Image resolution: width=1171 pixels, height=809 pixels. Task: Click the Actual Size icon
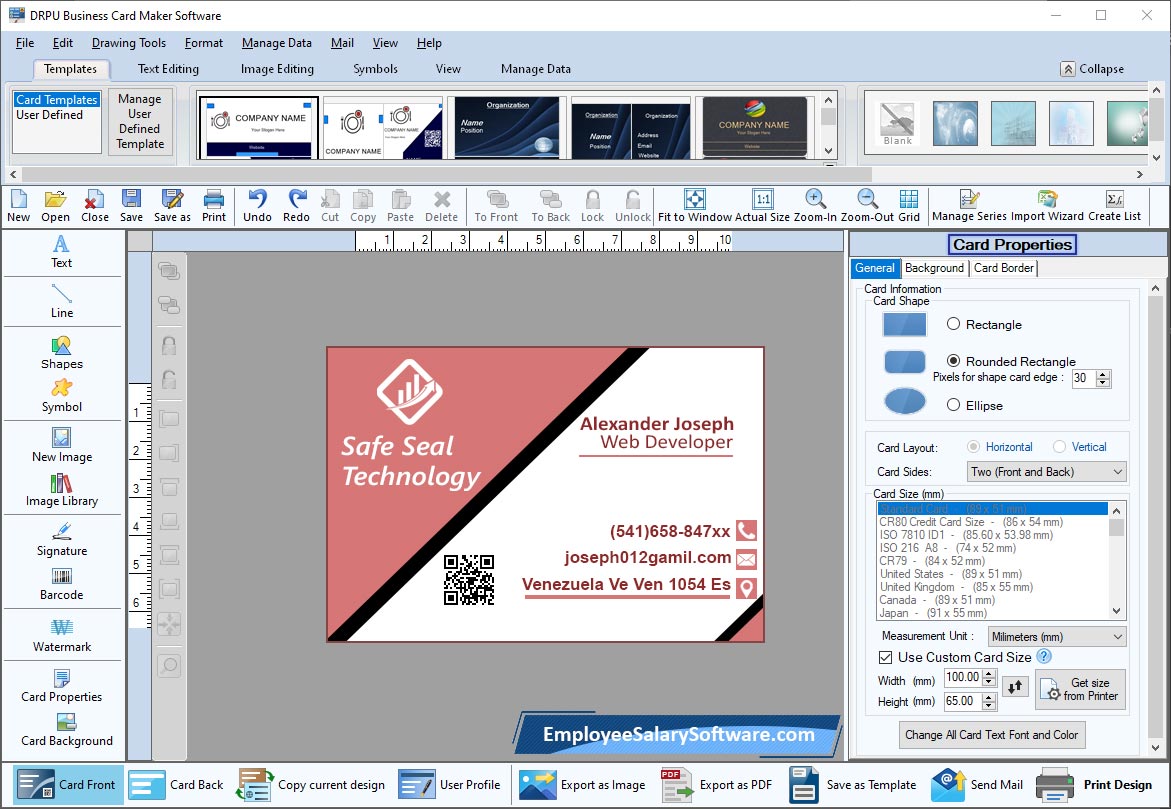coord(762,205)
